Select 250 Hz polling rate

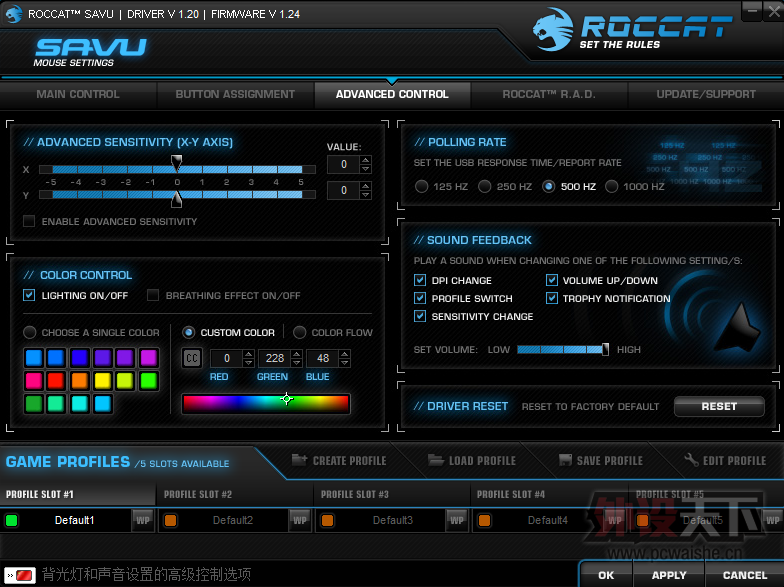click(484, 186)
